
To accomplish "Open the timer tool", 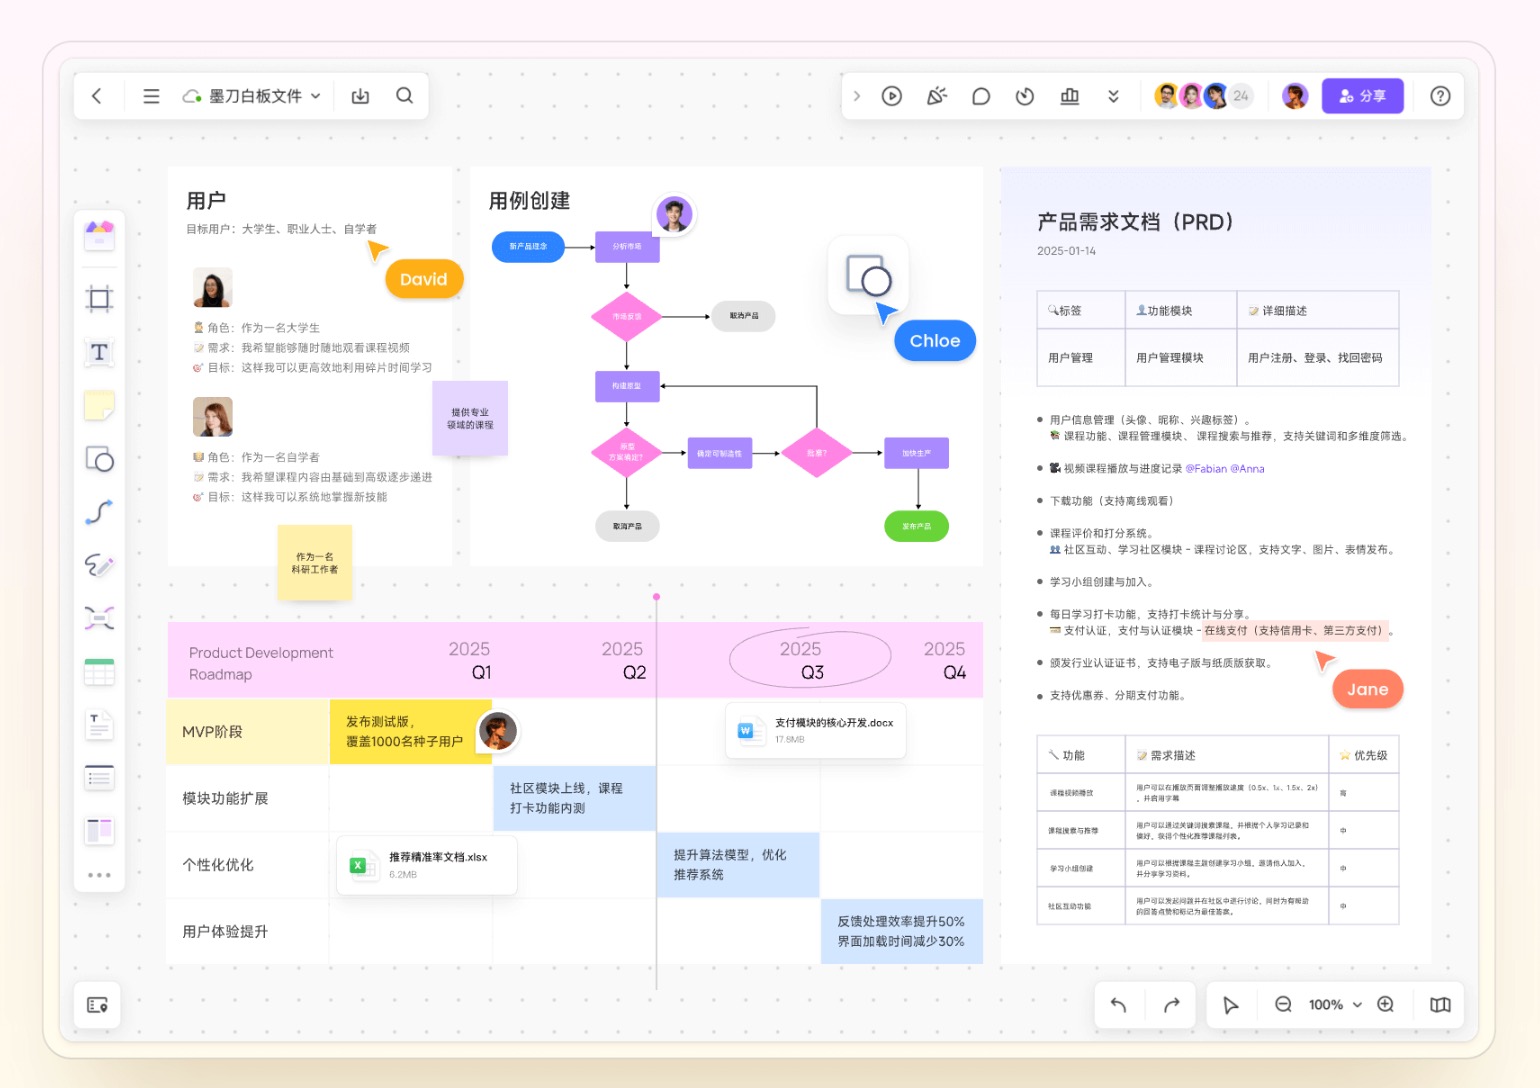I will coord(1024,96).
